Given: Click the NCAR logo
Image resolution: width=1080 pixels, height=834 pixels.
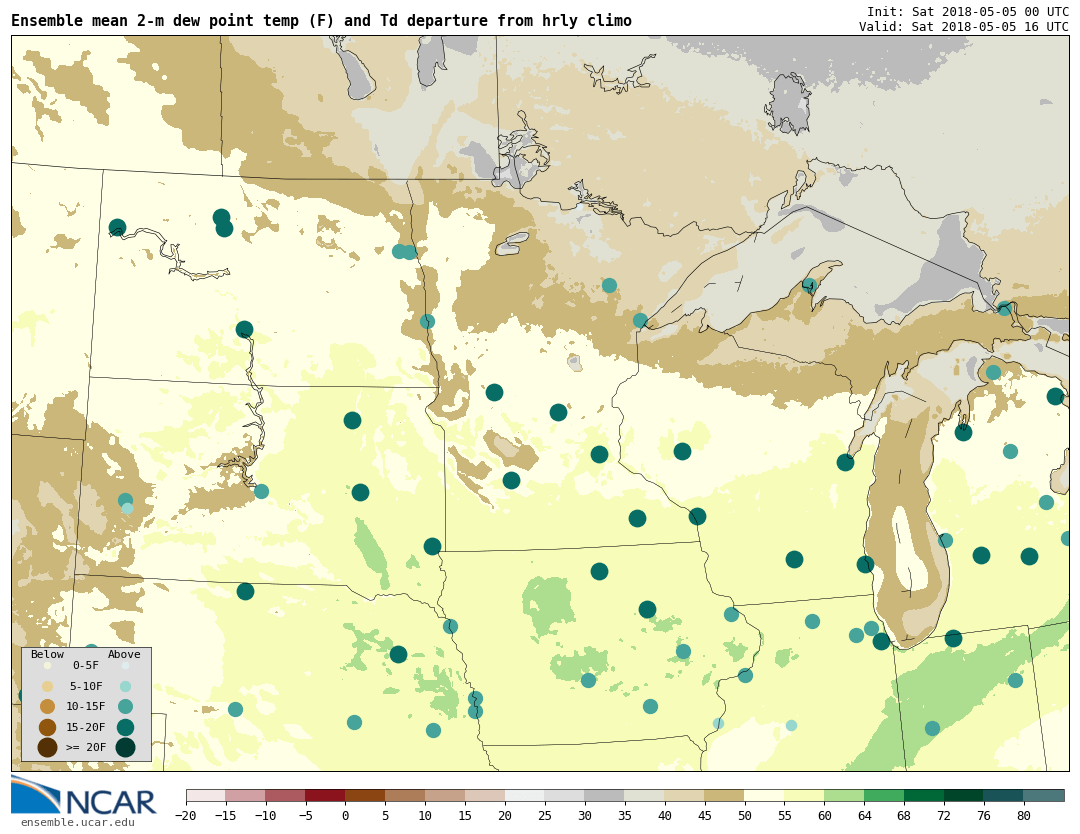Looking at the screenshot, I should click(x=84, y=798).
